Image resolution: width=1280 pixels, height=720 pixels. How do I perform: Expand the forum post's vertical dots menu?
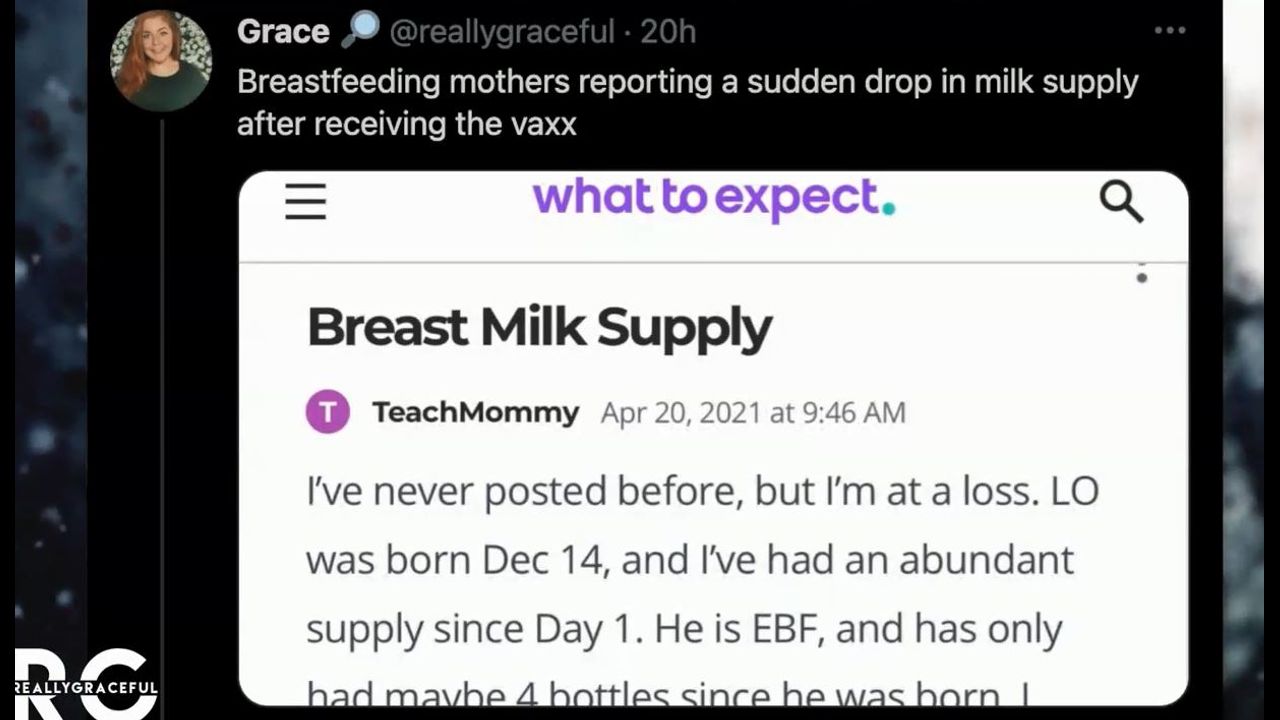(x=1142, y=272)
